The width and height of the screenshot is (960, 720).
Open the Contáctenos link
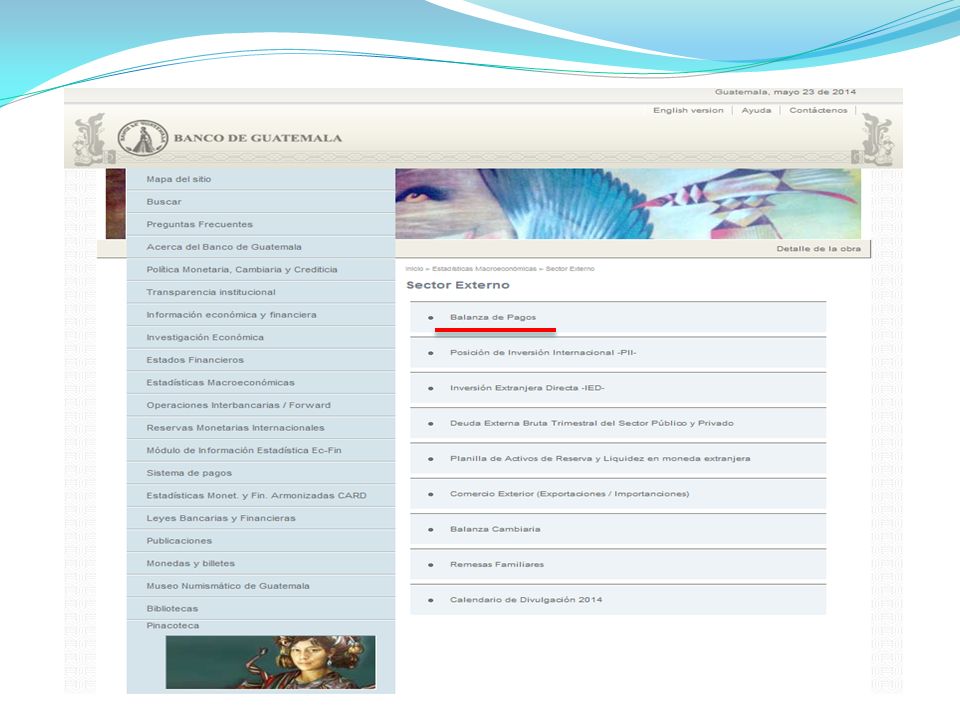tap(818, 110)
